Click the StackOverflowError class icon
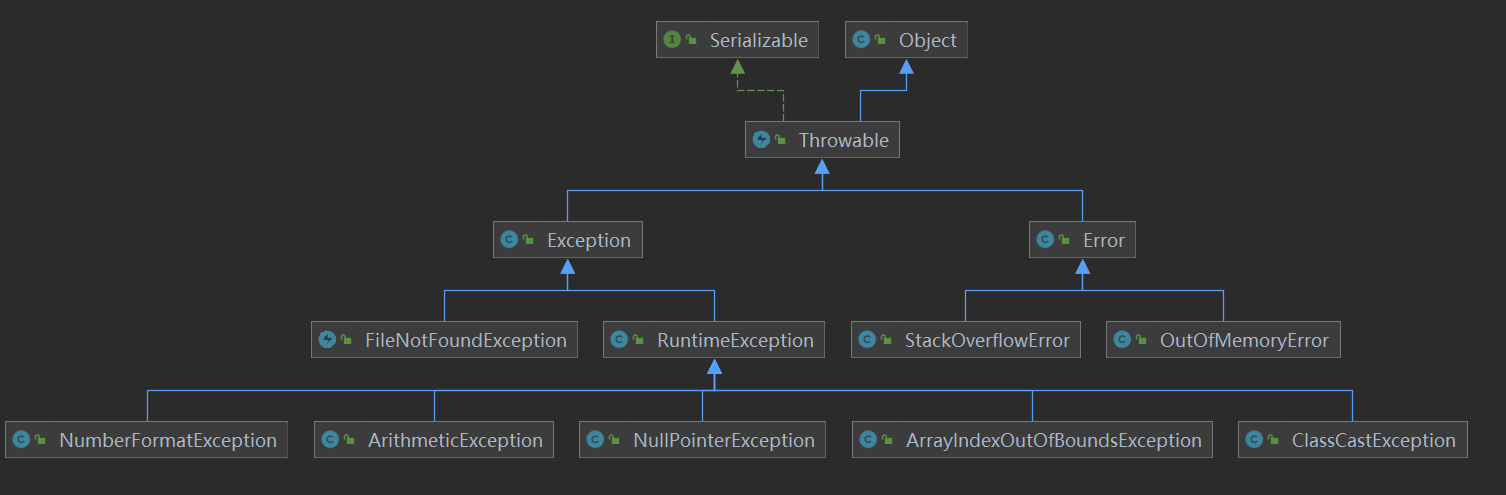 click(x=867, y=340)
